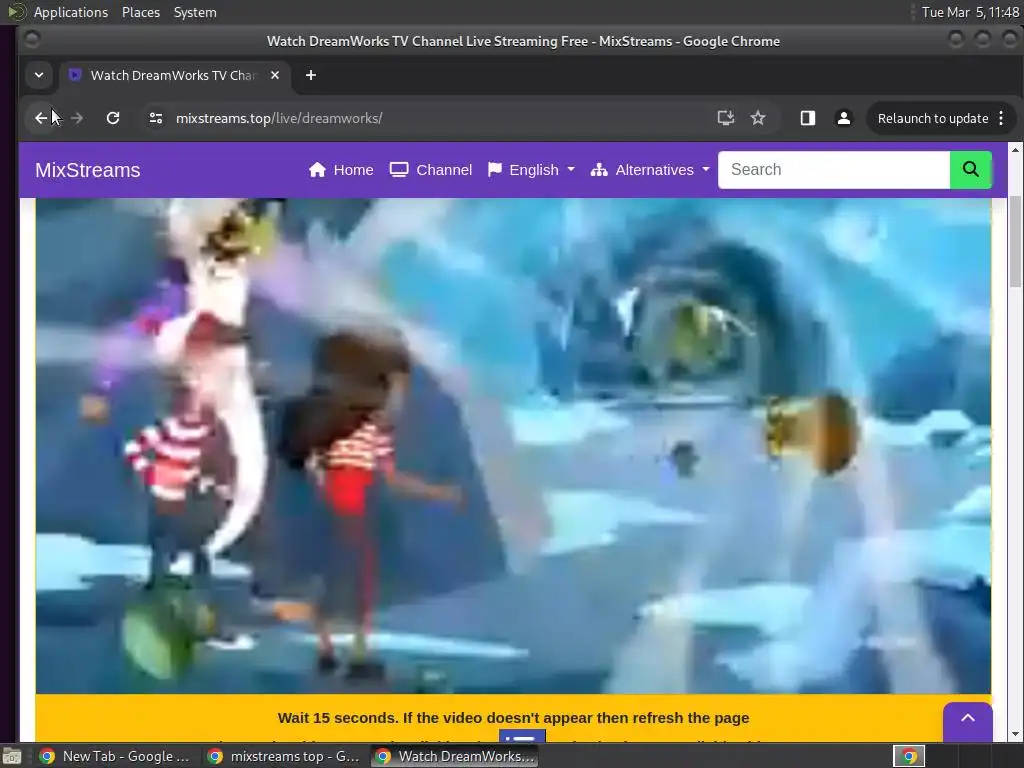Viewport: 1024px width, 768px height.
Task: Go back using the browser back arrow
Action: (x=41, y=118)
